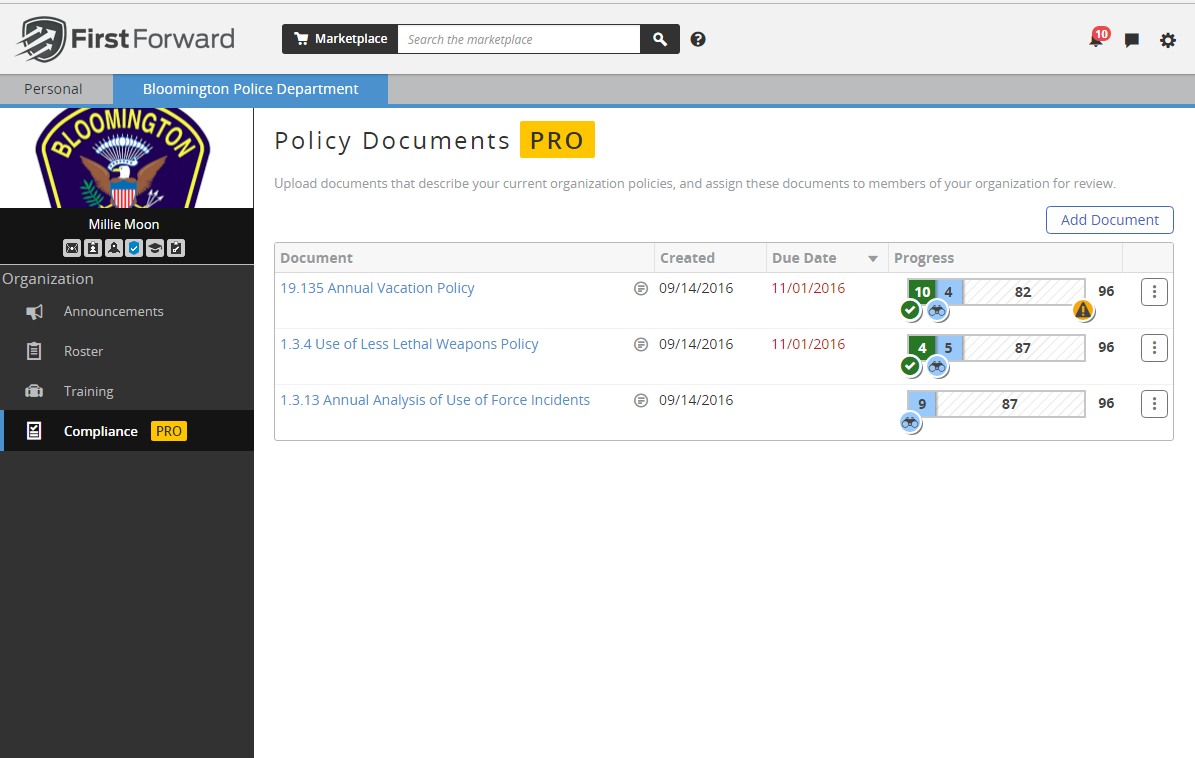The height and width of the screenshot is (758, 1195).
Task: Open Training in the sidebar
Action: [127, 391]
